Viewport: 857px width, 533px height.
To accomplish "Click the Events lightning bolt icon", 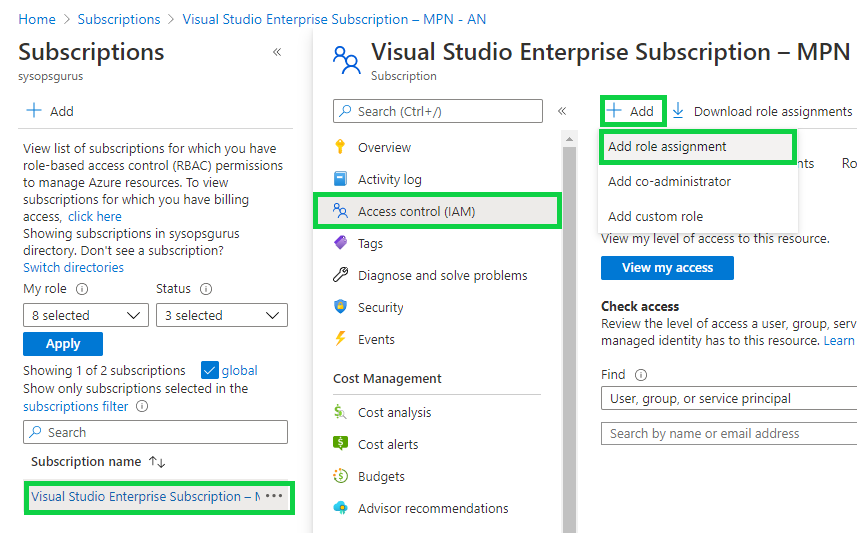I will pos(340,338).
